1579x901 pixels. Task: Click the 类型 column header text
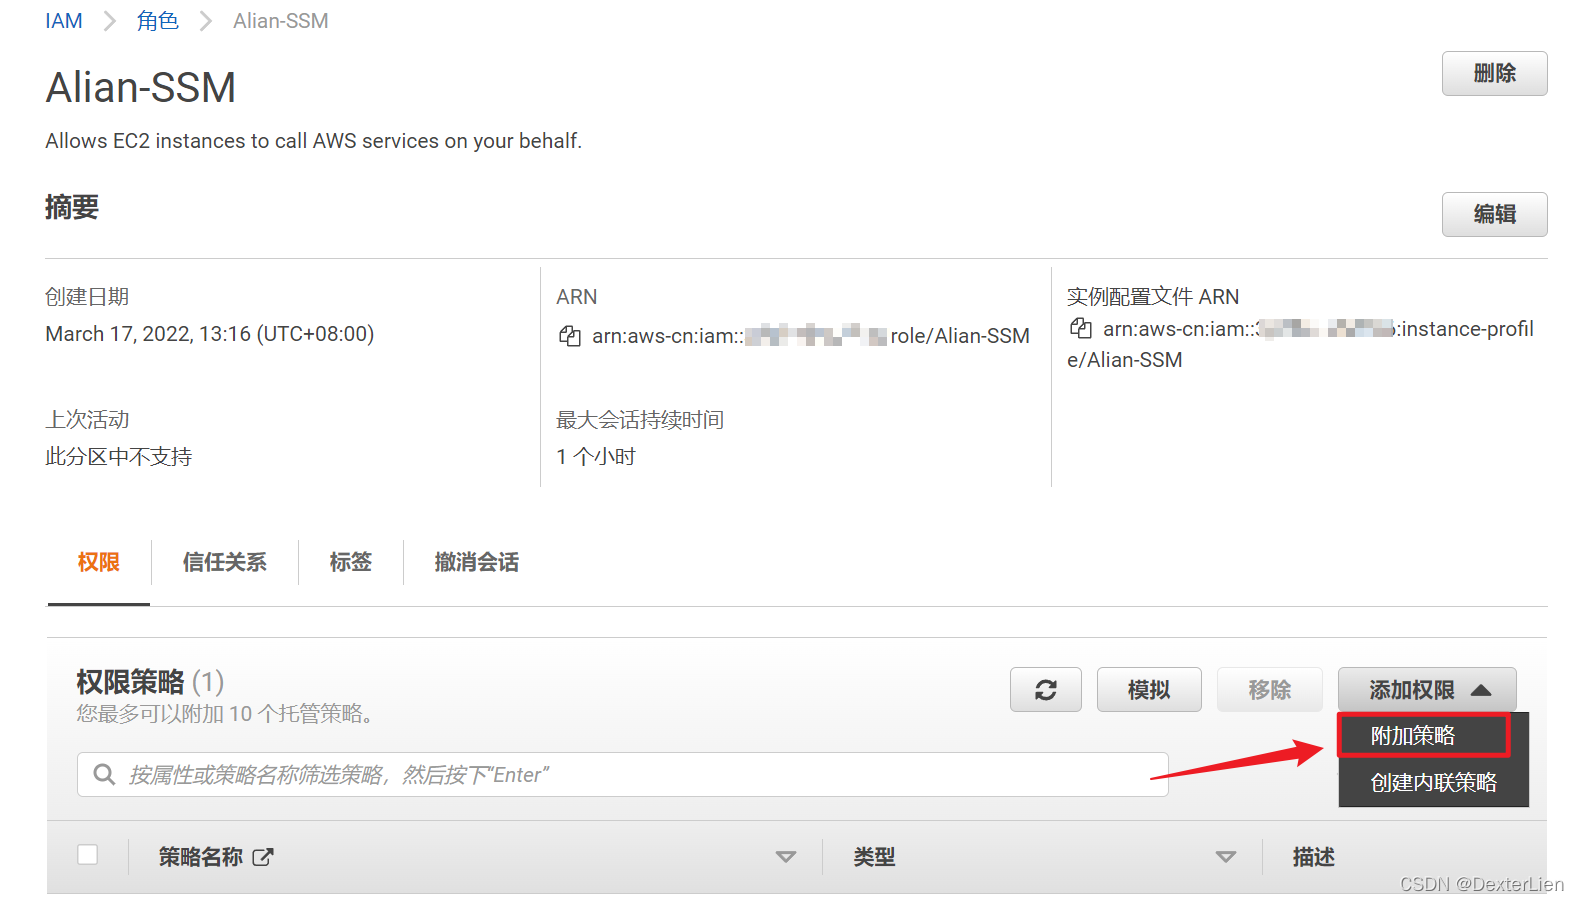pyautogui.click(x=874, y=857)
